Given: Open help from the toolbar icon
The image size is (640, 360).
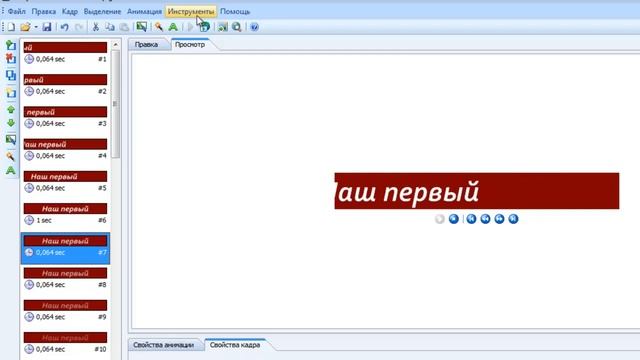Looking at the screenshot, I should point(254,27).
